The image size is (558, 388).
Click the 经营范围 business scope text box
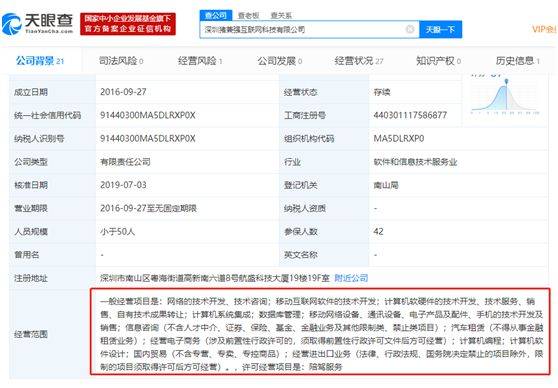tap(321, 332)
